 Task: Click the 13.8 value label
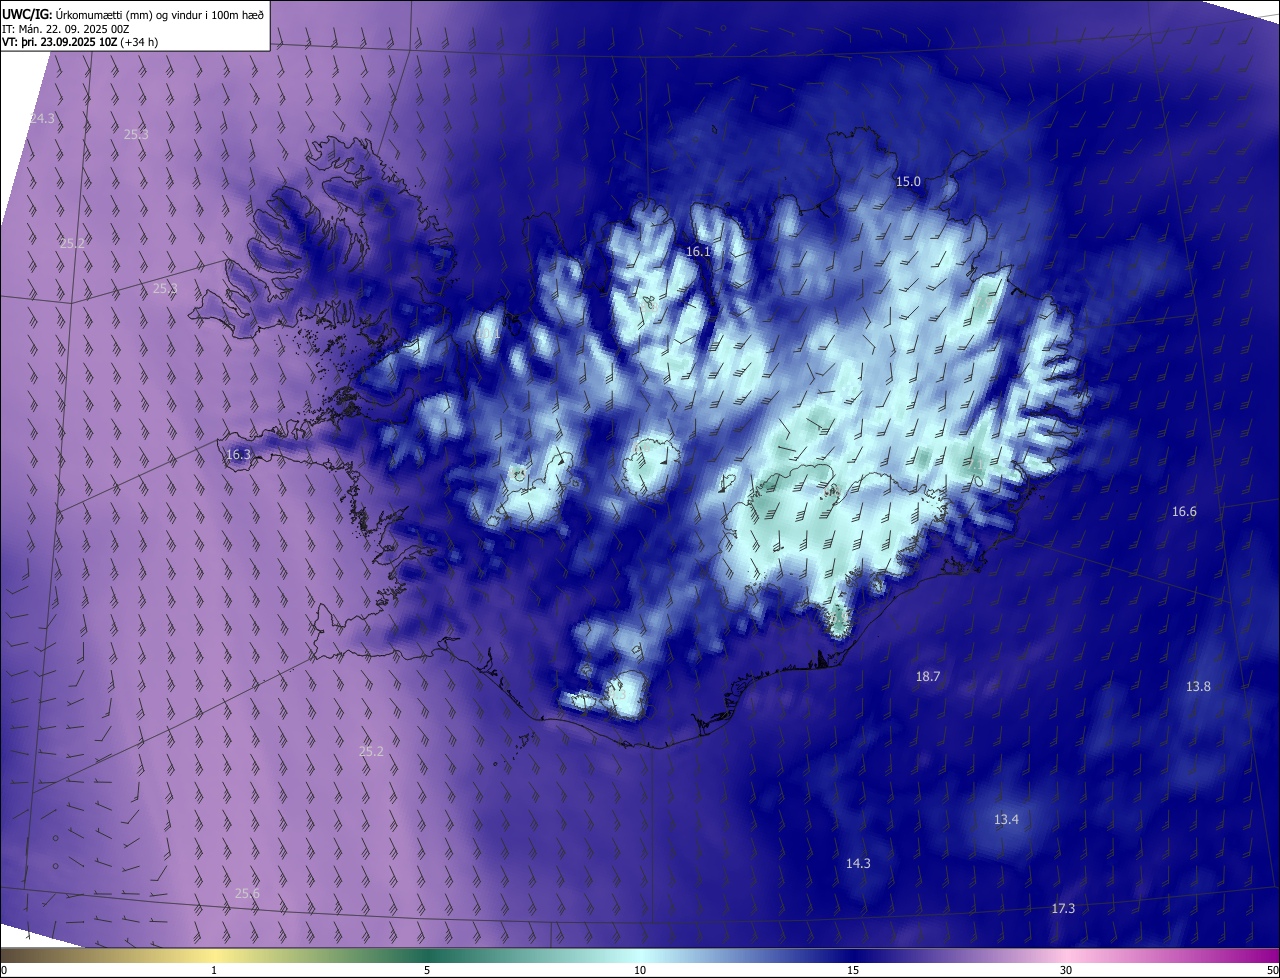click(1198, 687)
